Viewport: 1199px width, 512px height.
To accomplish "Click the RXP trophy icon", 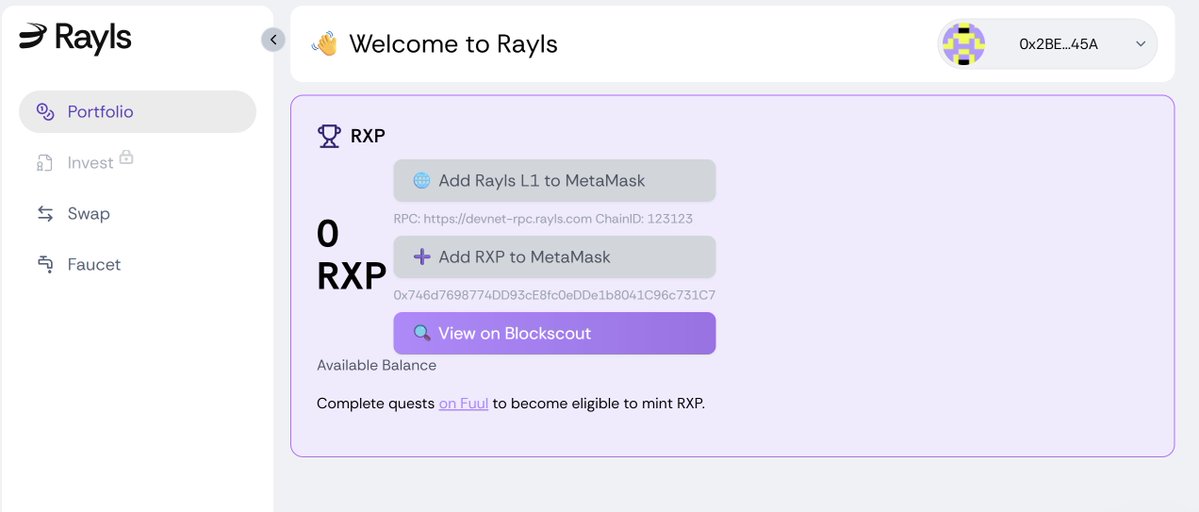I will tap(329, 136).
